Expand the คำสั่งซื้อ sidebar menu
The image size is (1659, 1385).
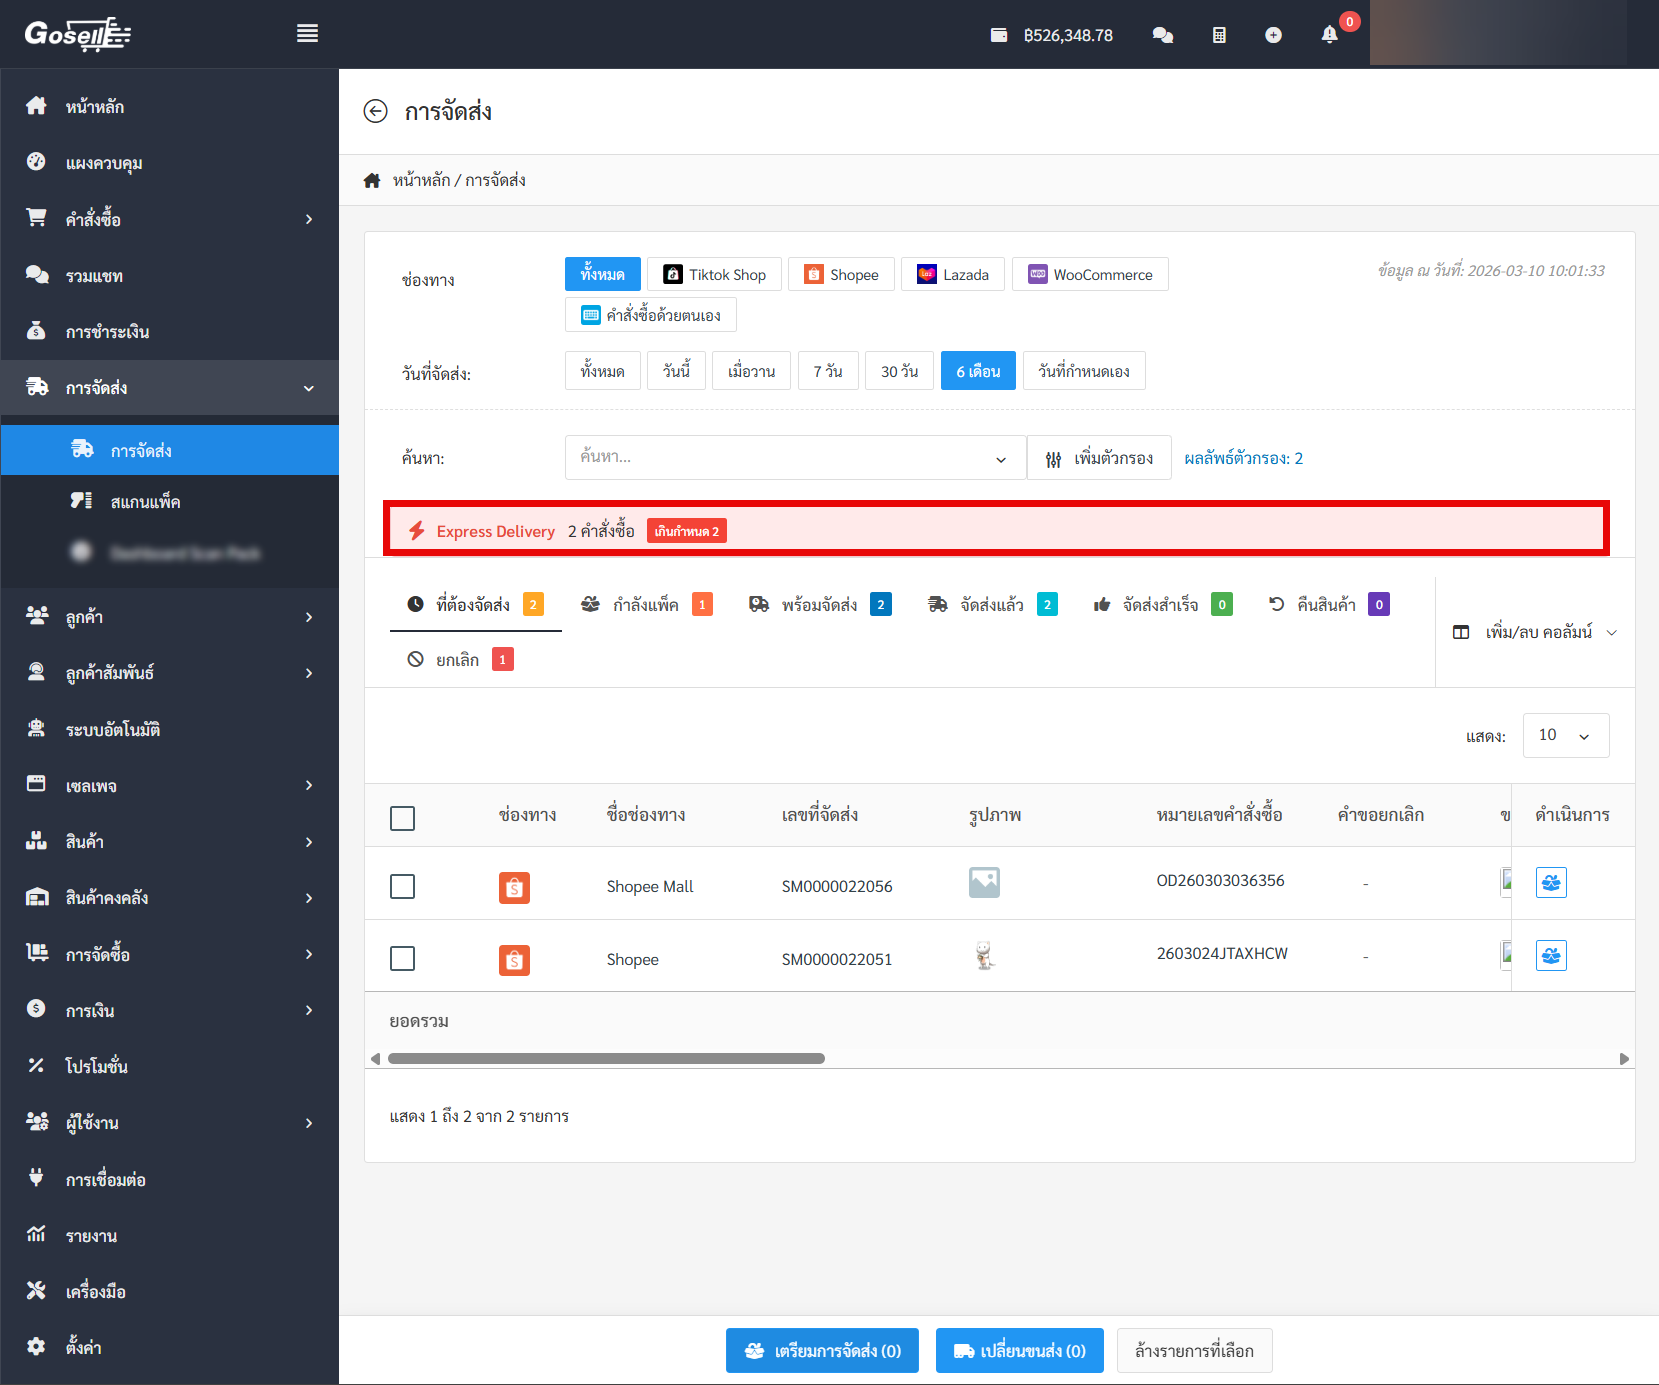(x=170, y=219)
